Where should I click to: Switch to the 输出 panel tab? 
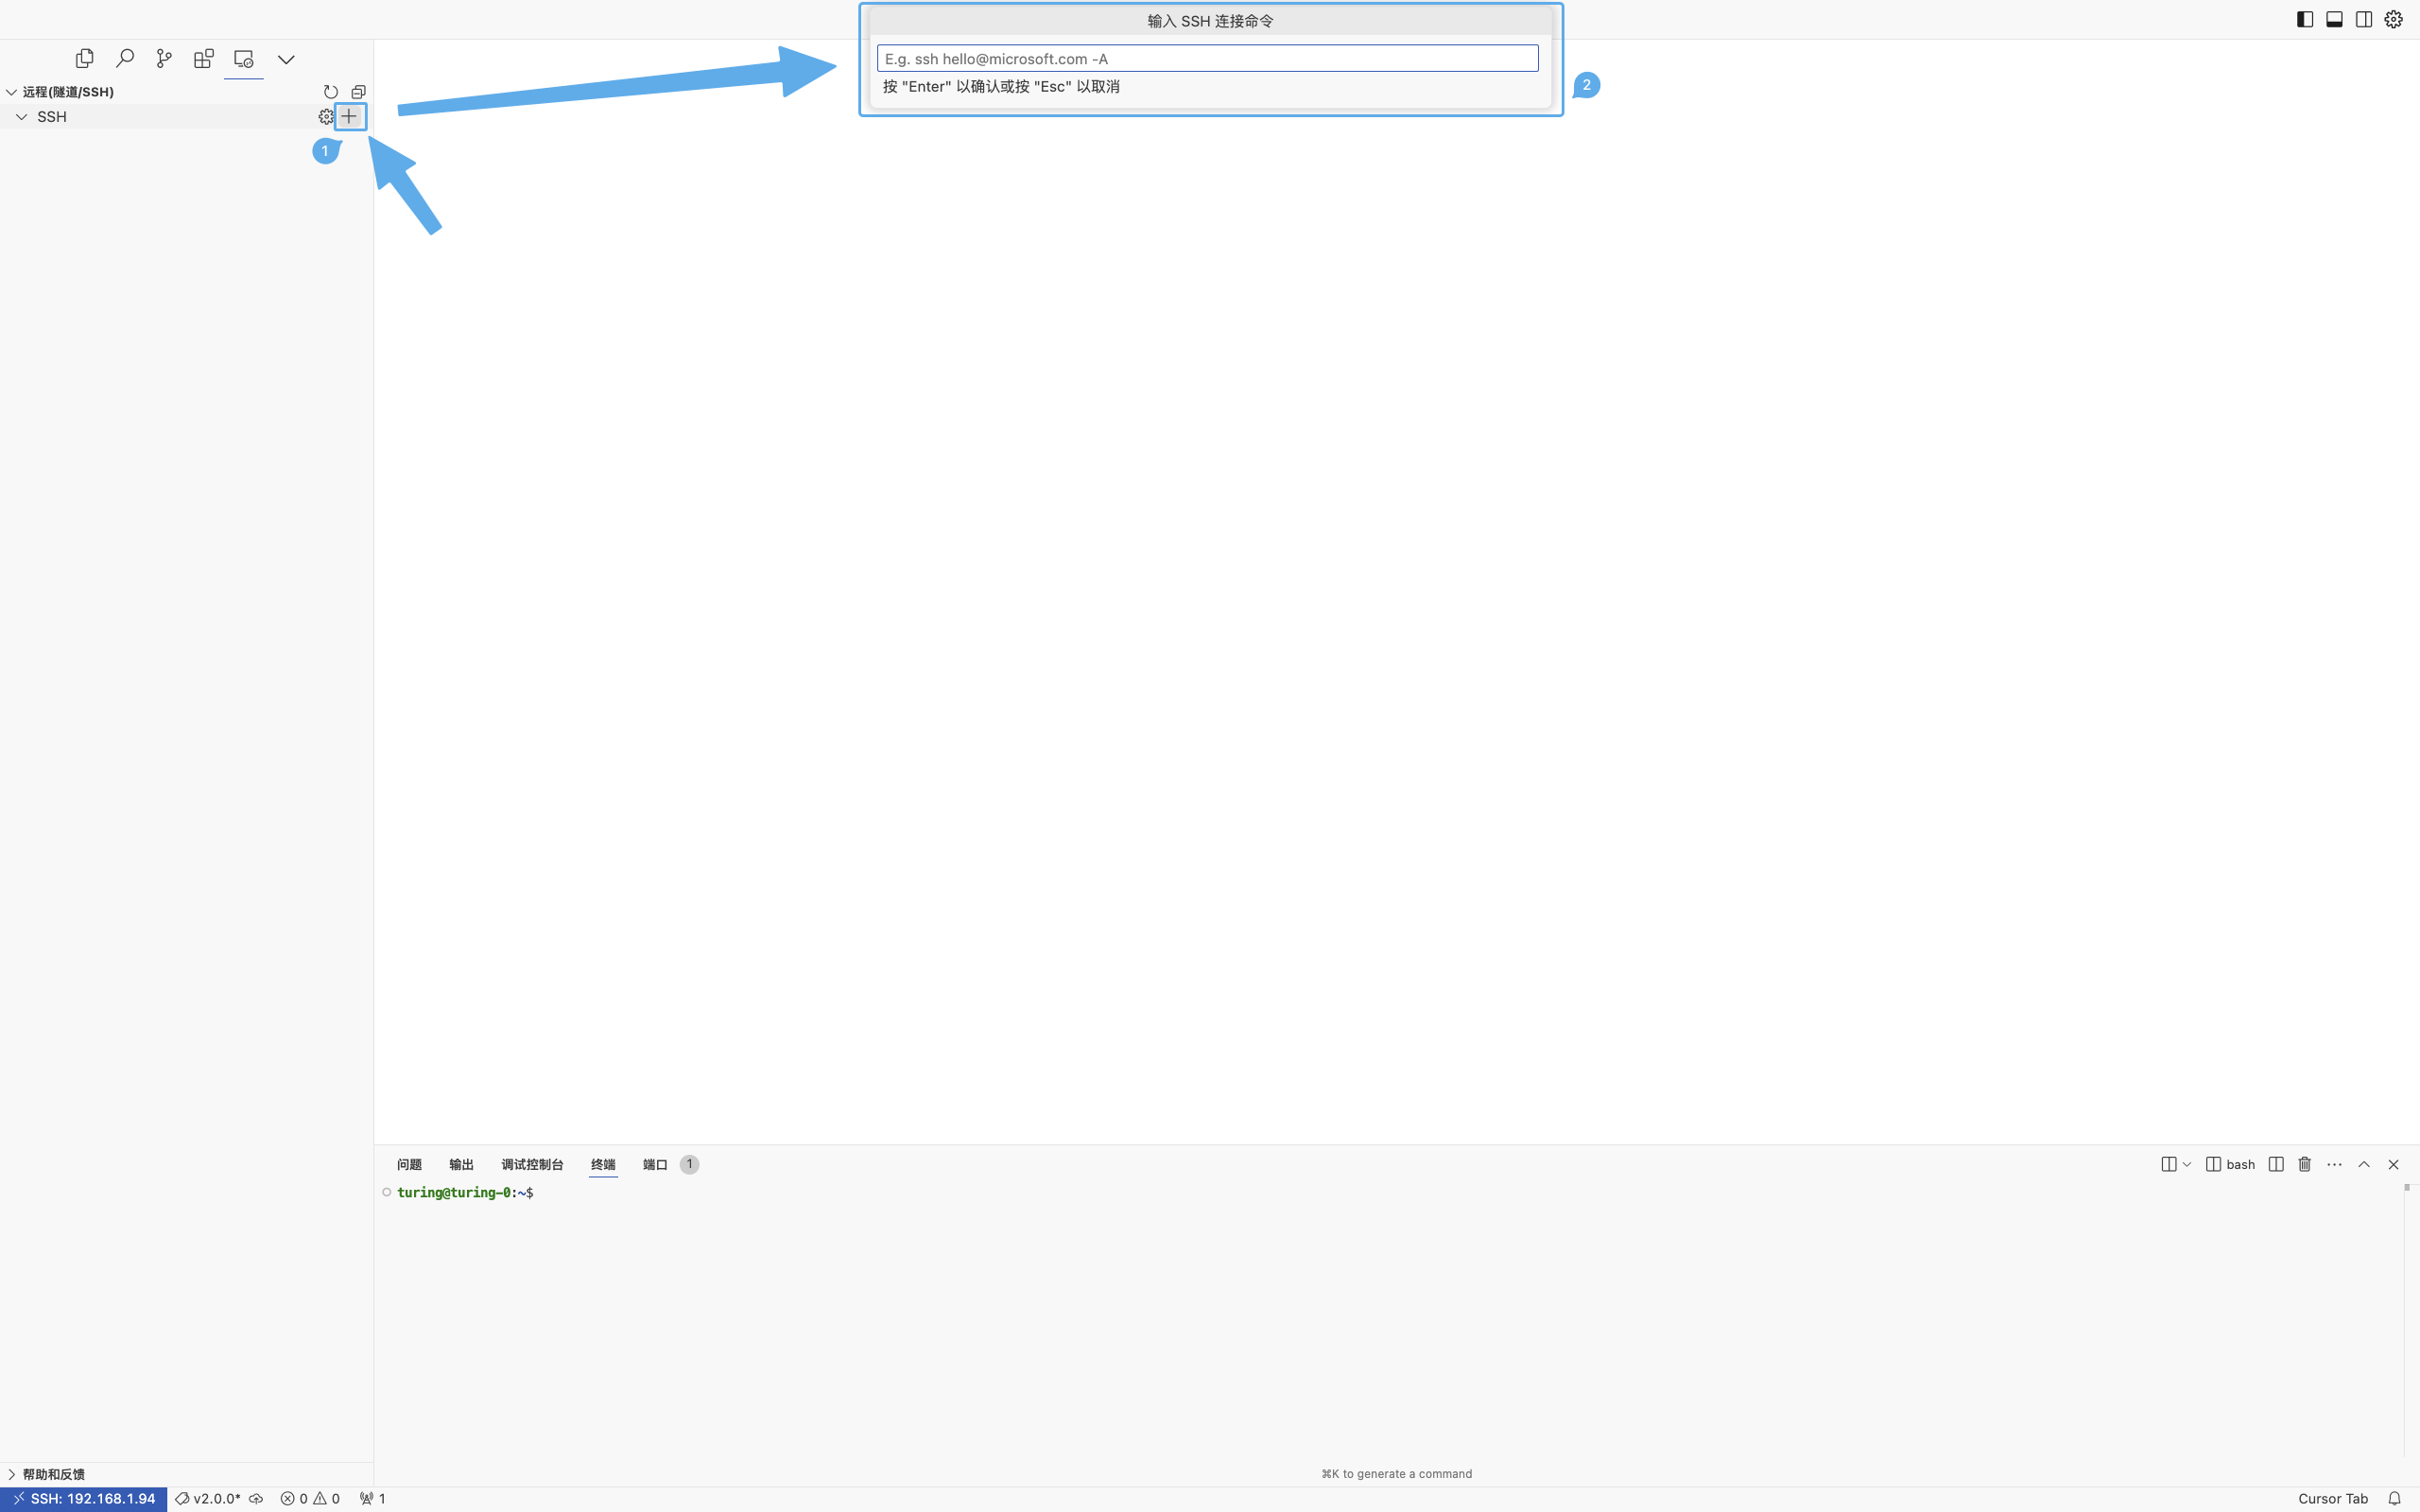(461, 1164)
